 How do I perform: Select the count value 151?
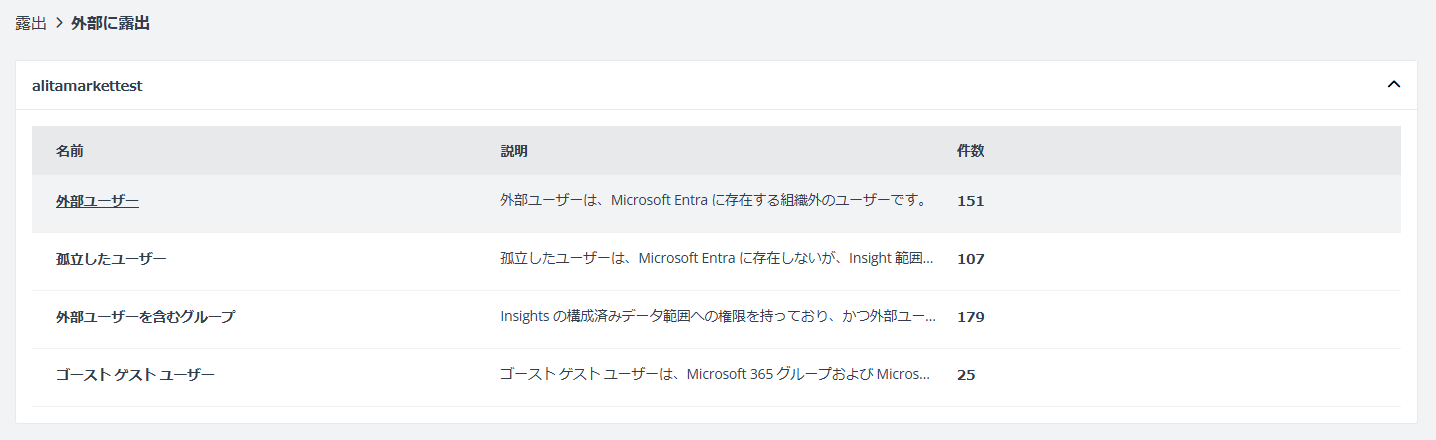tap(970, 201)
